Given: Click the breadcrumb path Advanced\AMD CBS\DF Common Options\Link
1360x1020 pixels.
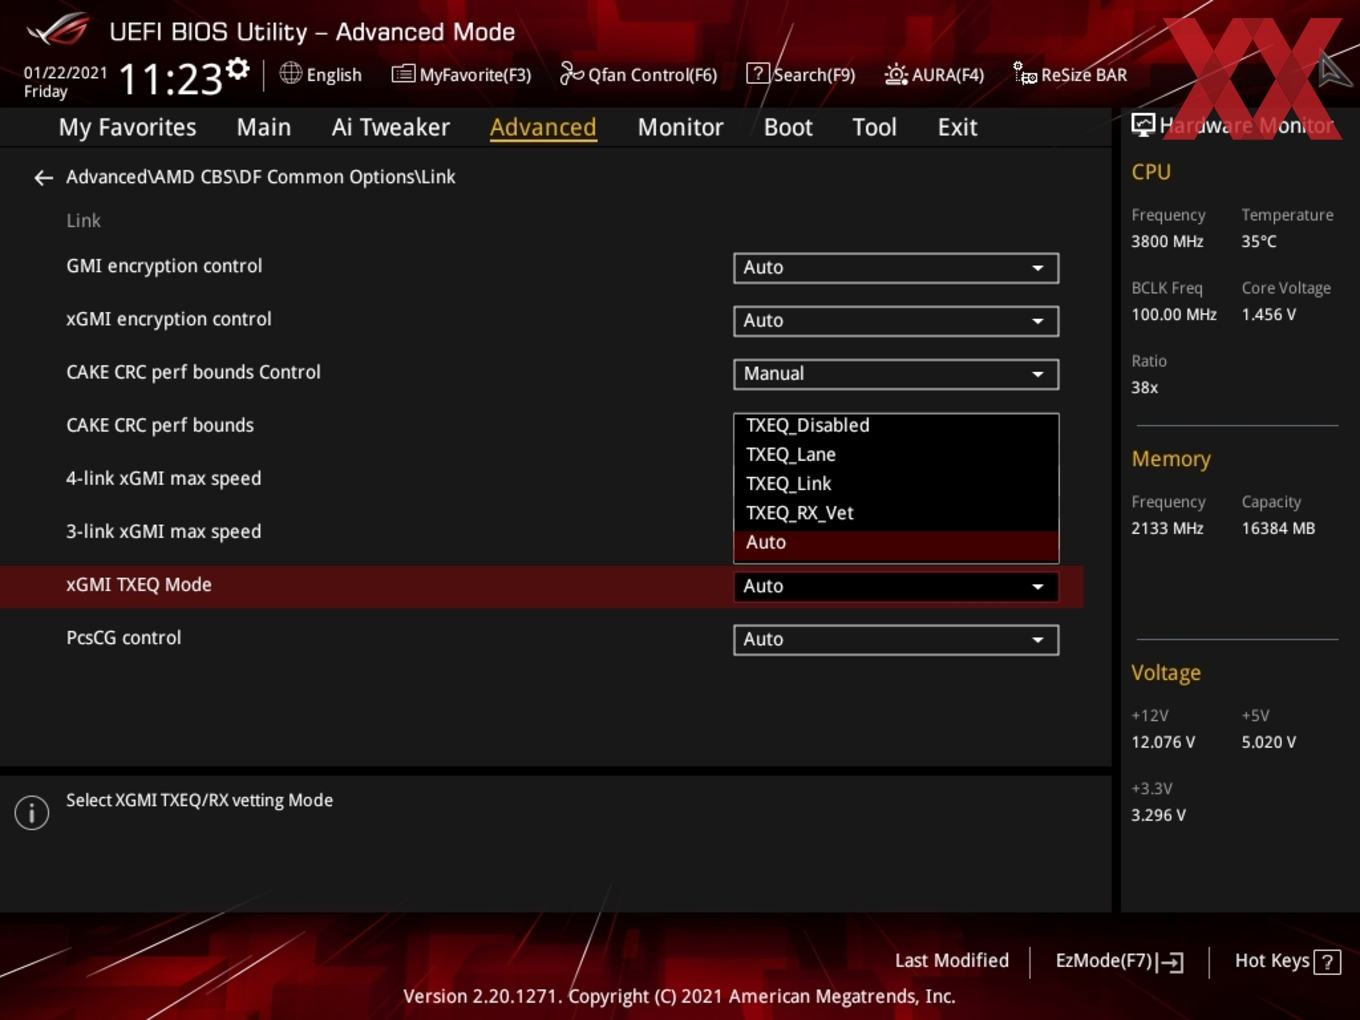Looking at the screenshot, I should 261,177.
